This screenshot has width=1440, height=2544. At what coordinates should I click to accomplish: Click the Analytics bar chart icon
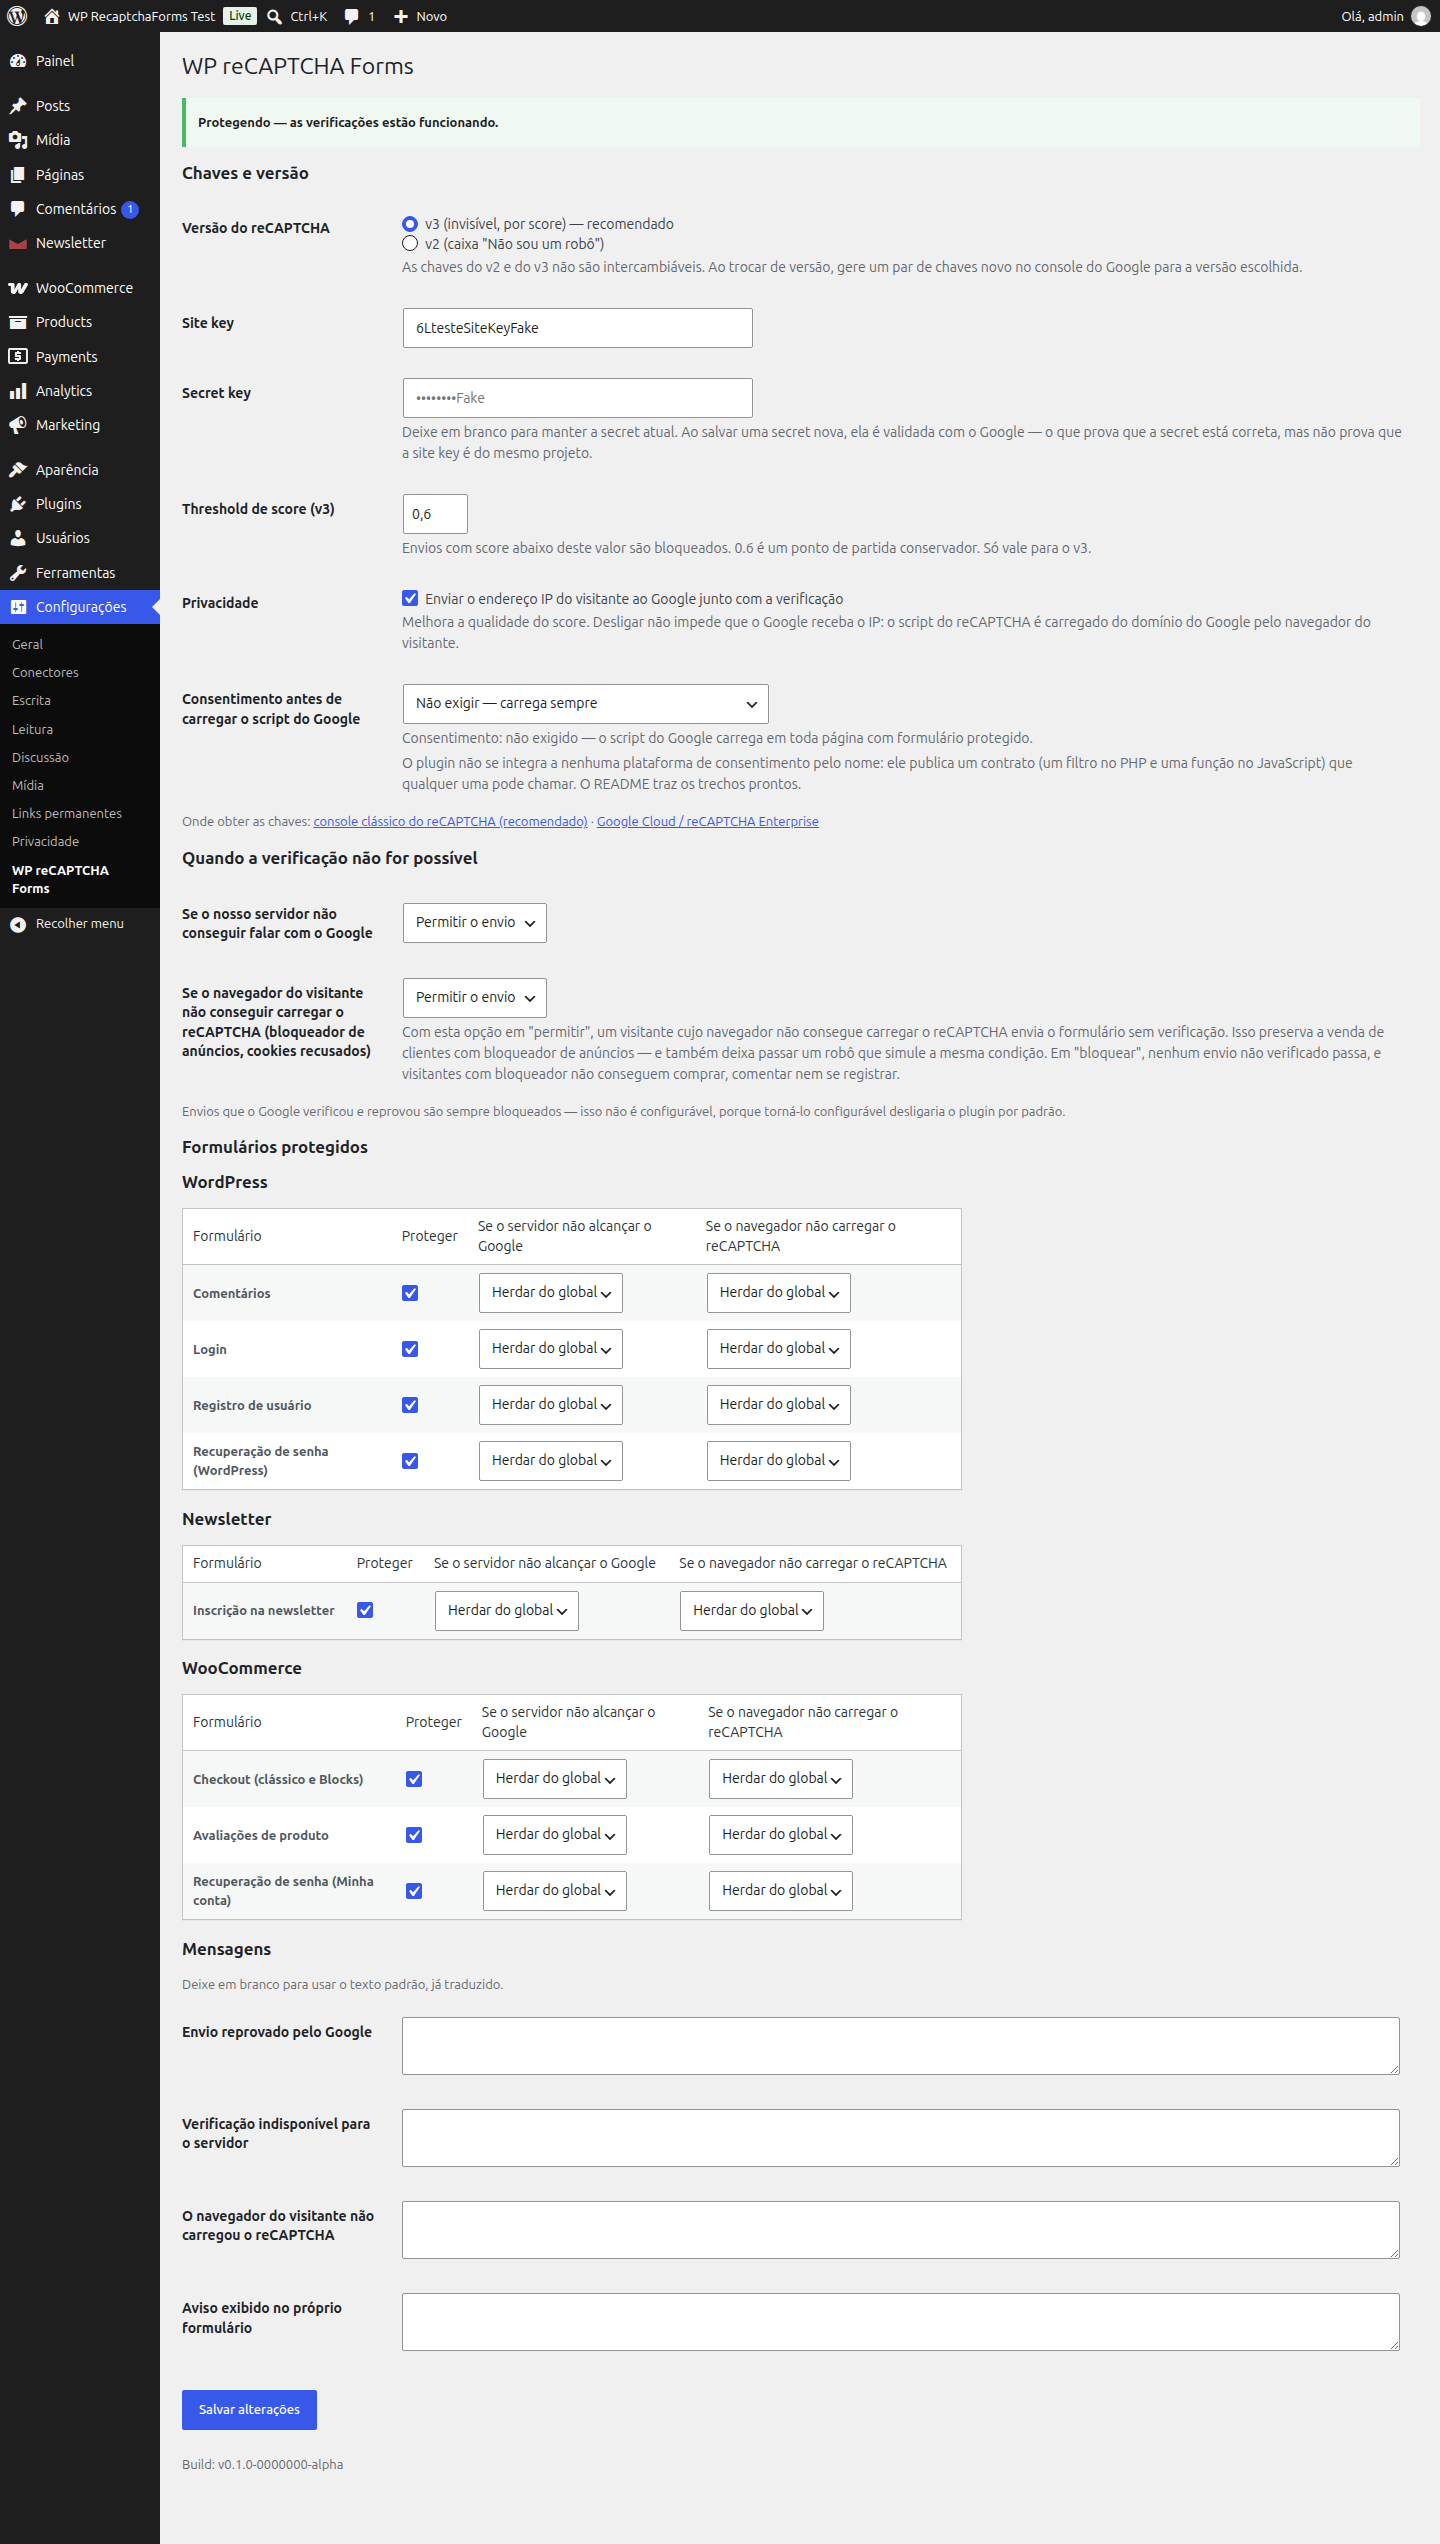[x=18, y=391]
